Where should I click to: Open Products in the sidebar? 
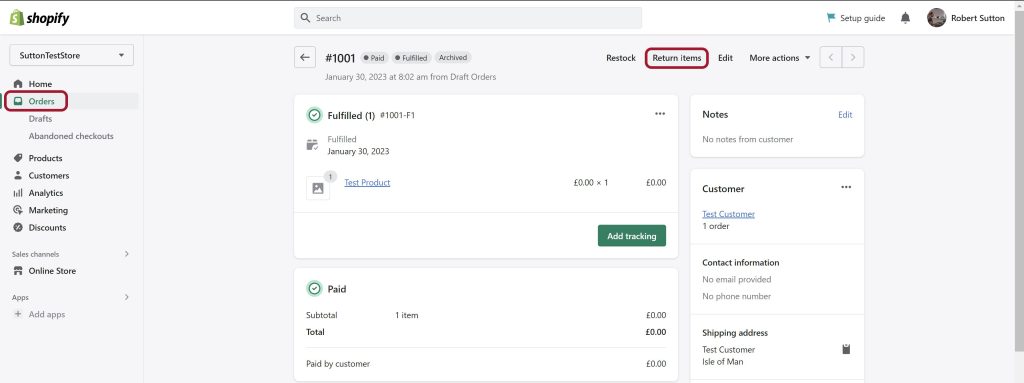click(45, 158)
